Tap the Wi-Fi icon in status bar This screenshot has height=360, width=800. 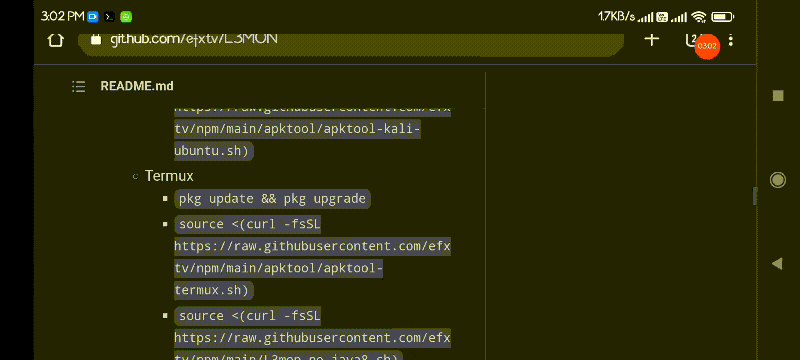coord(698,17)
